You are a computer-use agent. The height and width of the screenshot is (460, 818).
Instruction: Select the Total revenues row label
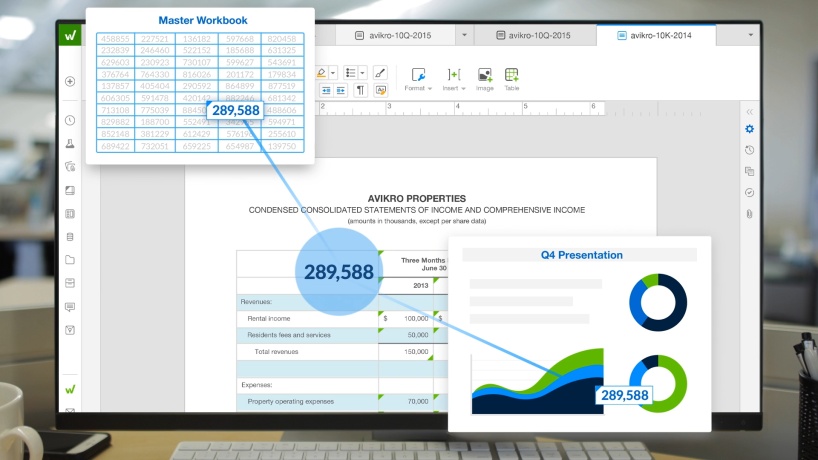pos(276,352)
